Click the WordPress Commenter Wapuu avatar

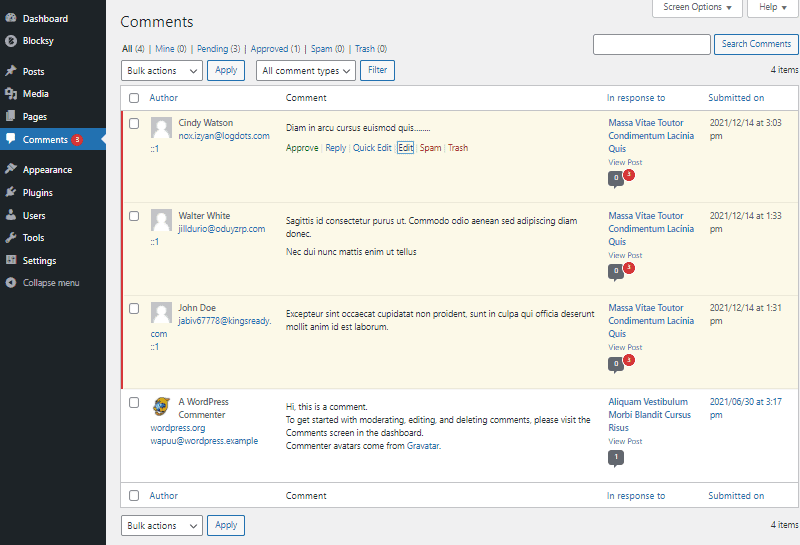(x=161, y=407)
